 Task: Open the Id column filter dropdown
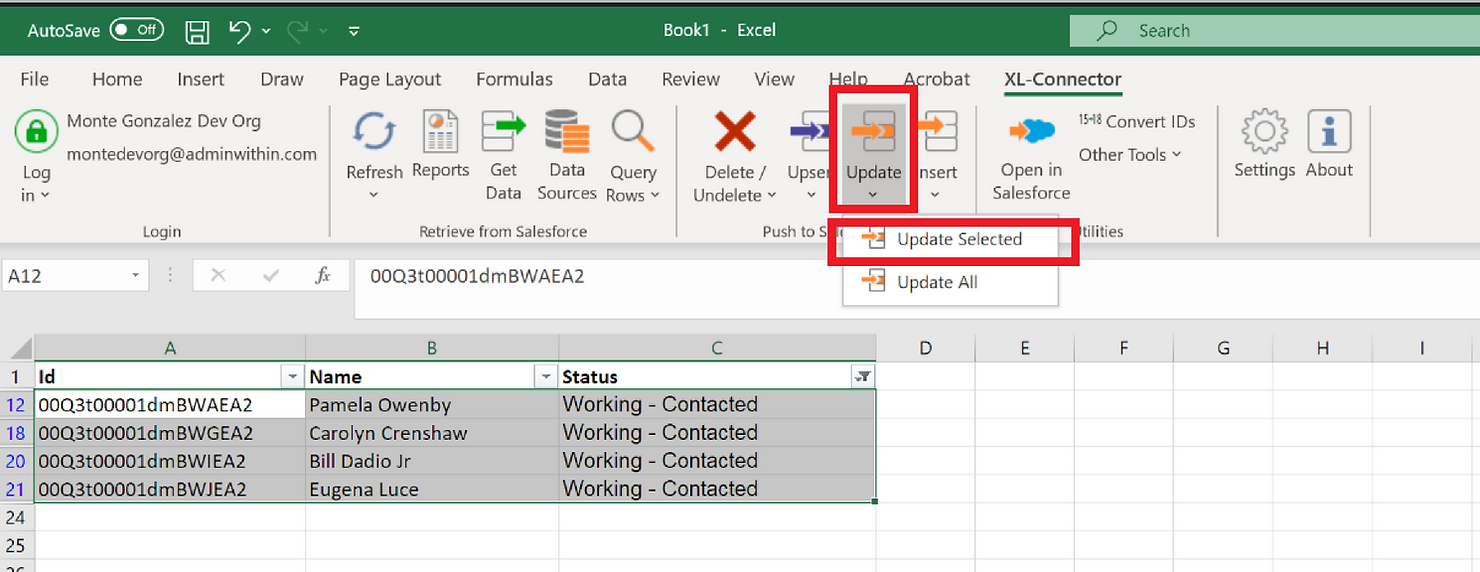[292, 377]
